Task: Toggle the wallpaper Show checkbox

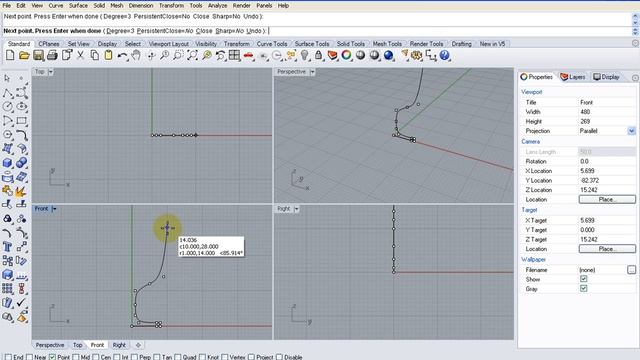Action: (x=584, y=279)
